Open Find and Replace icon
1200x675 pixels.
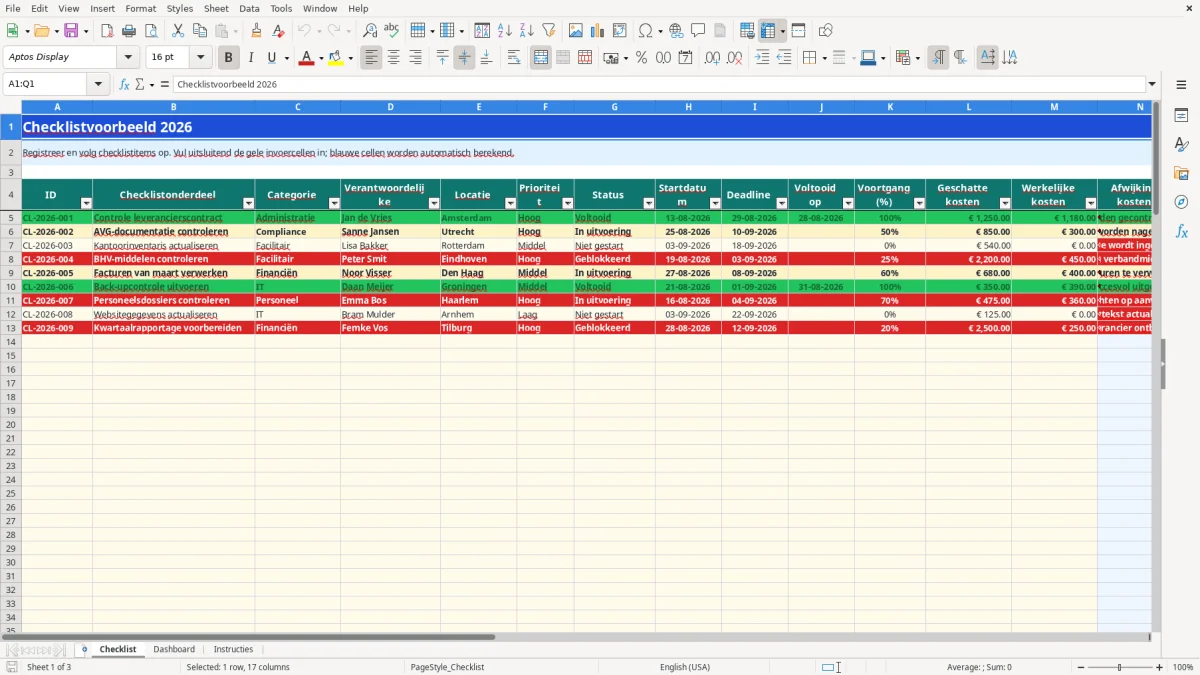pyautogui.click(x=370, y=31)
